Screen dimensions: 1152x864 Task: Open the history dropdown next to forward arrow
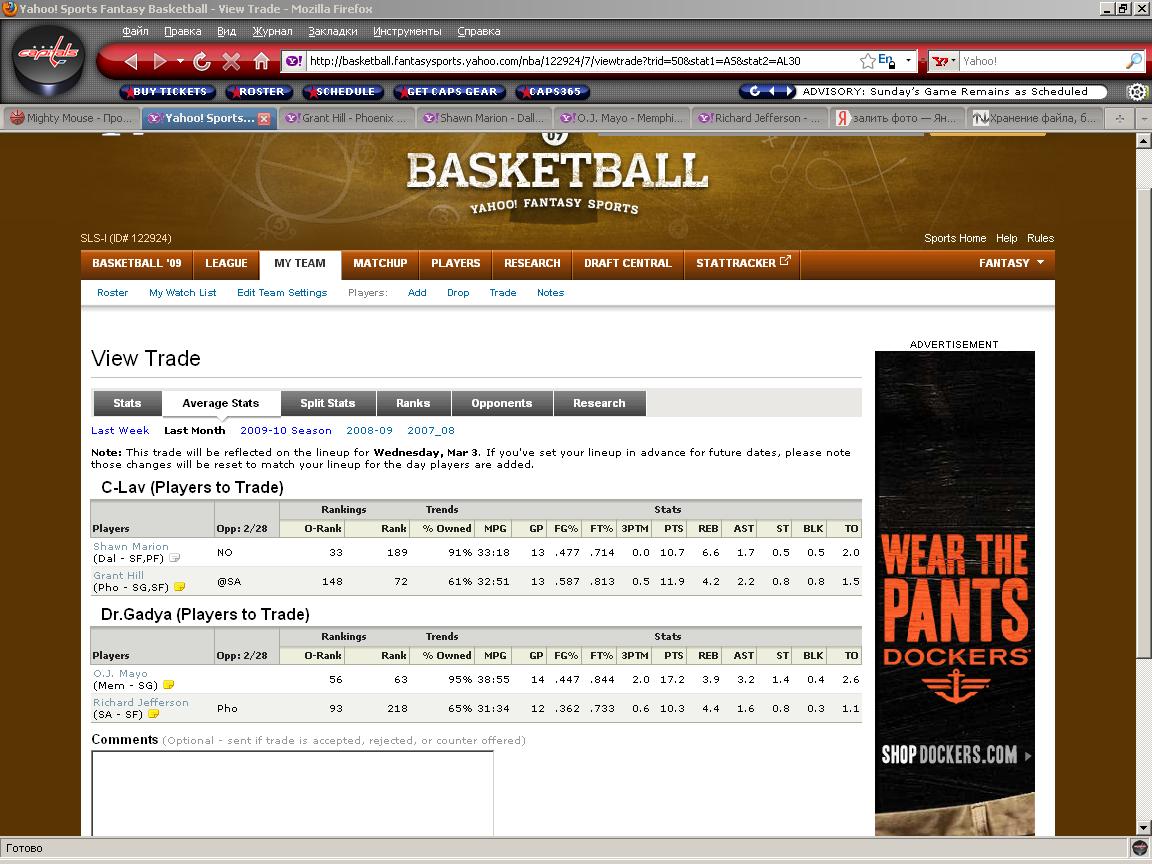click(180, 62)
